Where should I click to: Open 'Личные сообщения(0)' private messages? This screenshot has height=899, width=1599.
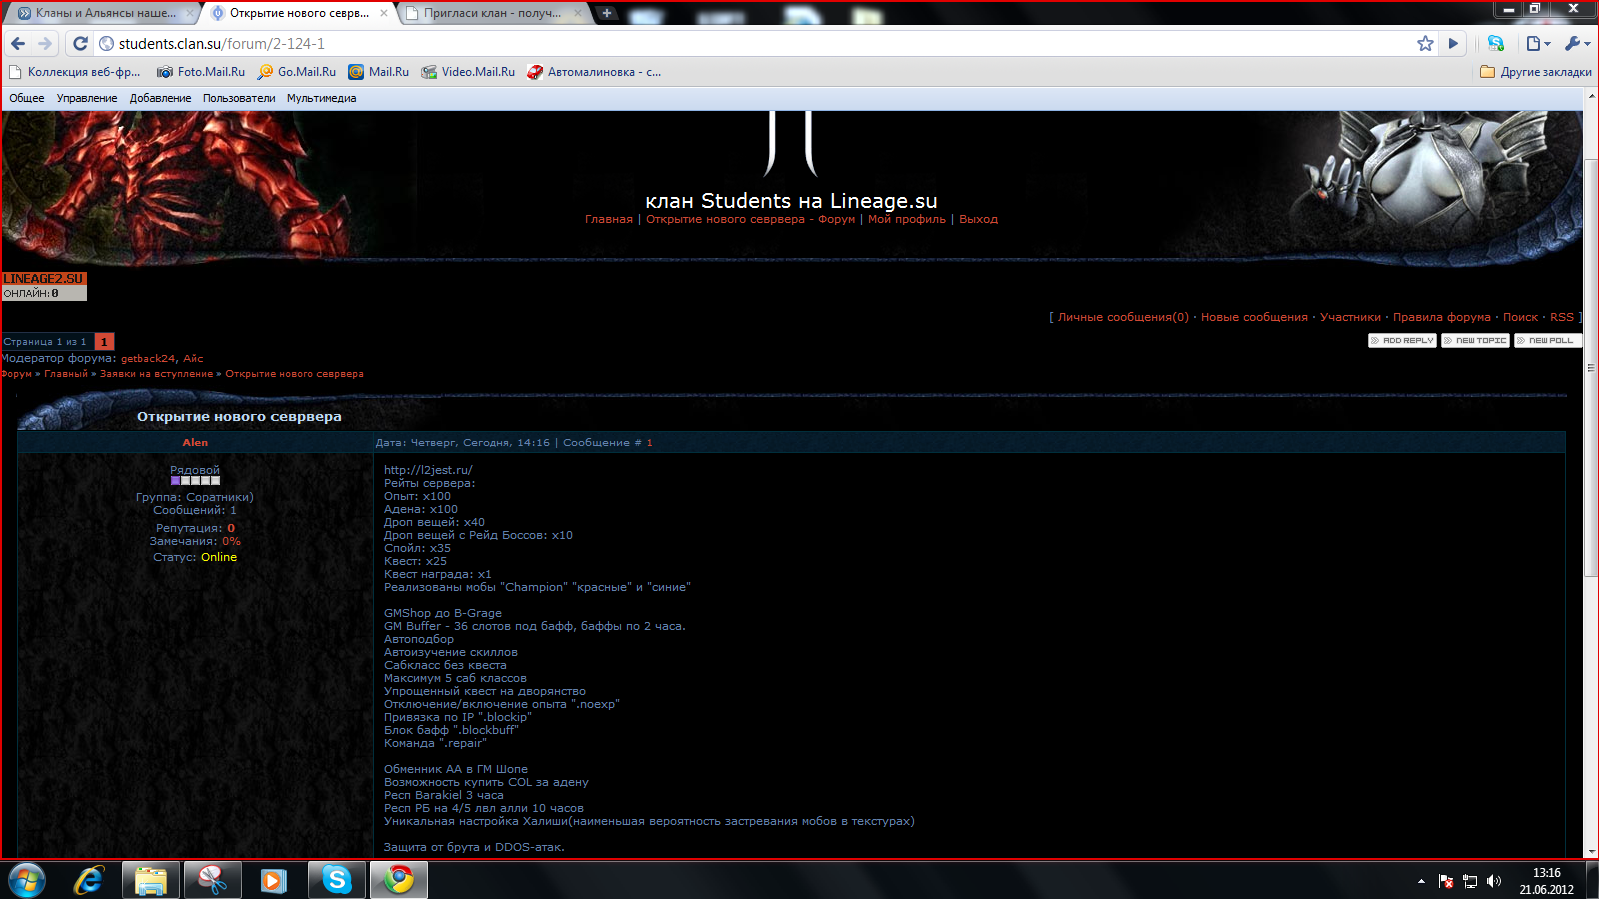(1123, 317)
